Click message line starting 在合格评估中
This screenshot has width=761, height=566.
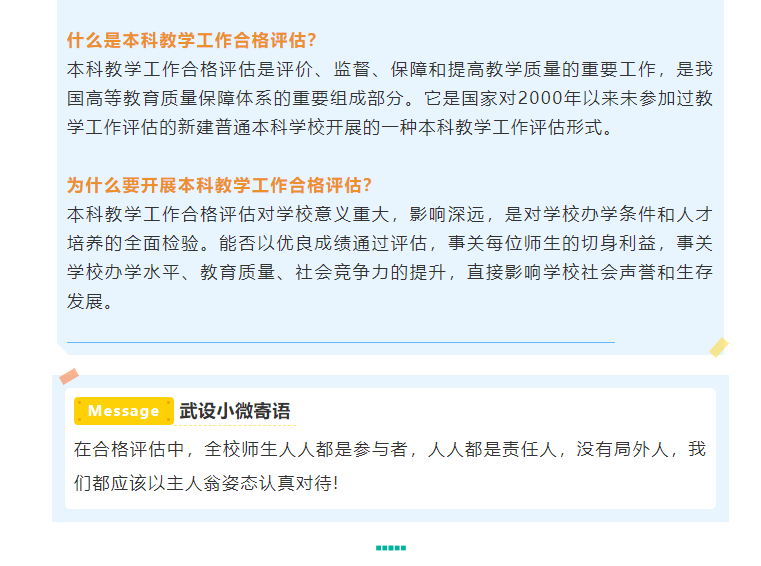point(389,450)
